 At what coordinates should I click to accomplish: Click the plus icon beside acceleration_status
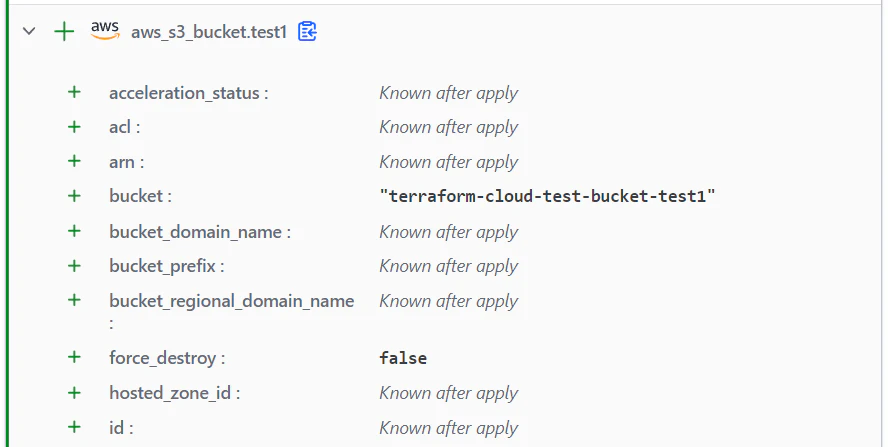click(x=74, y=92)
